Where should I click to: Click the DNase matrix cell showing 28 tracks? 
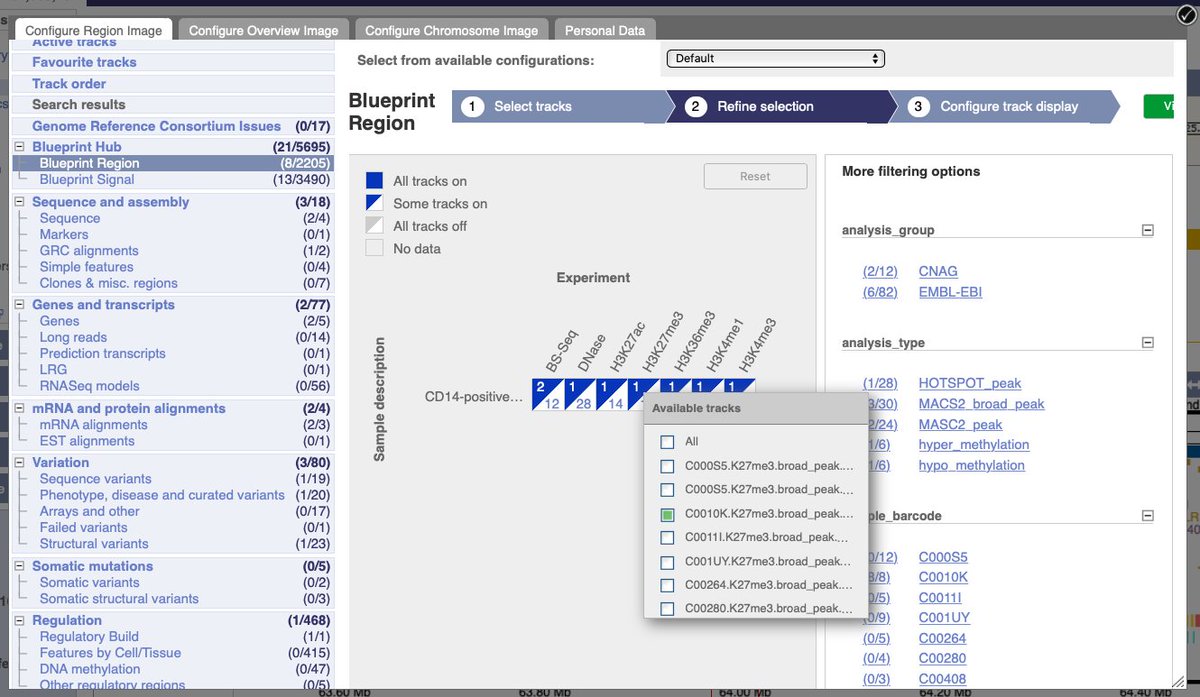click(578, 395)
